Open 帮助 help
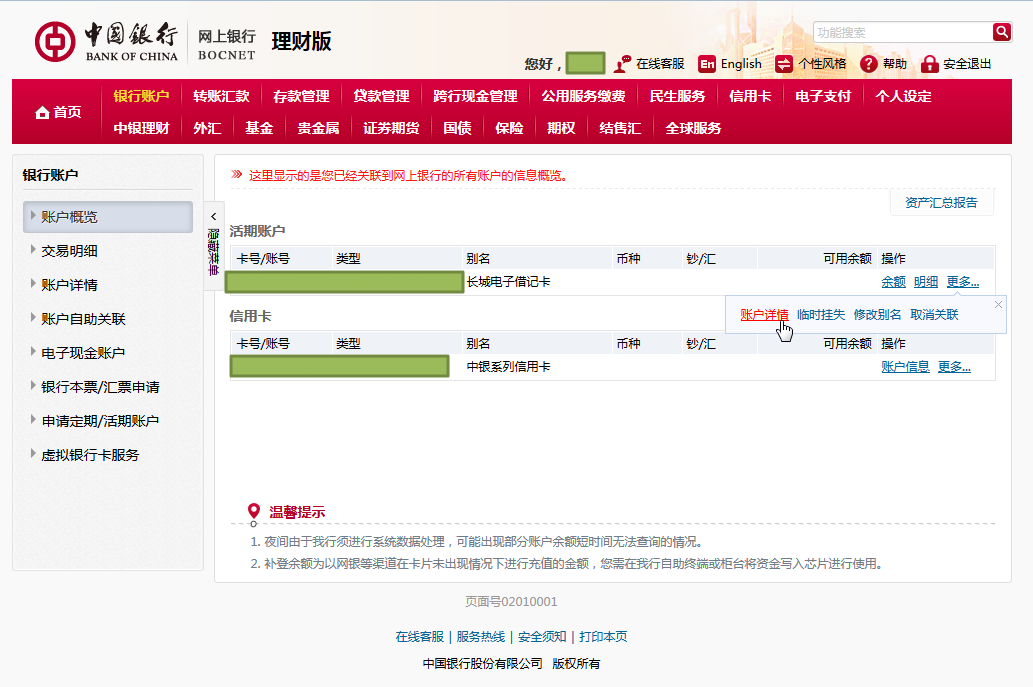This screenshot has height=687, width=1033. coord(883,64)
